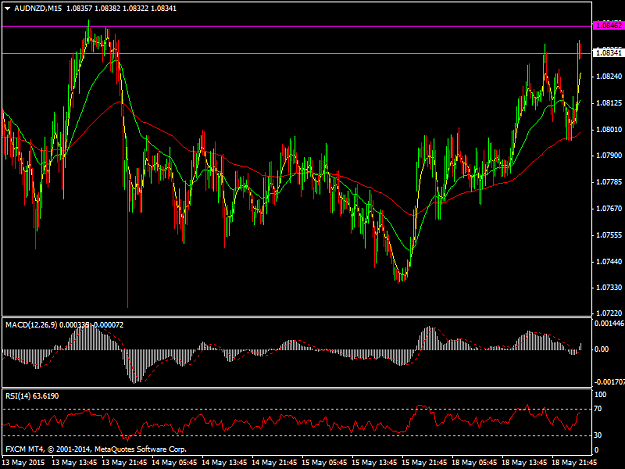Select the RSI level 100 label
The height and width of the screenshot is (469, 625).
coord(600,394)
